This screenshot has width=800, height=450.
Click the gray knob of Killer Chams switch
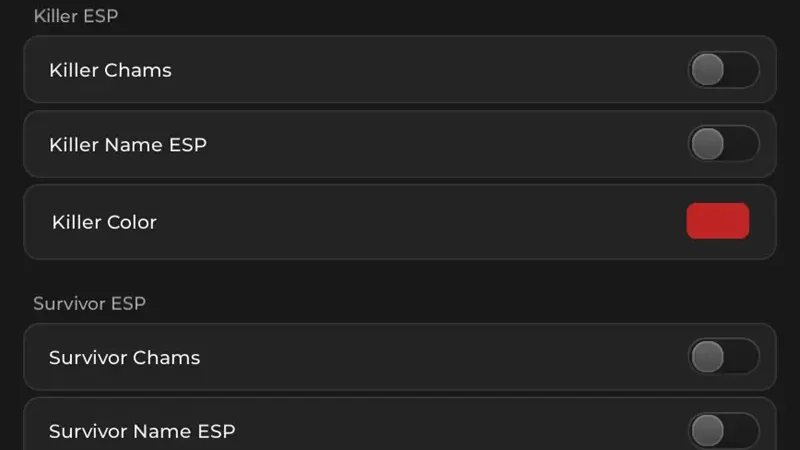708,69
